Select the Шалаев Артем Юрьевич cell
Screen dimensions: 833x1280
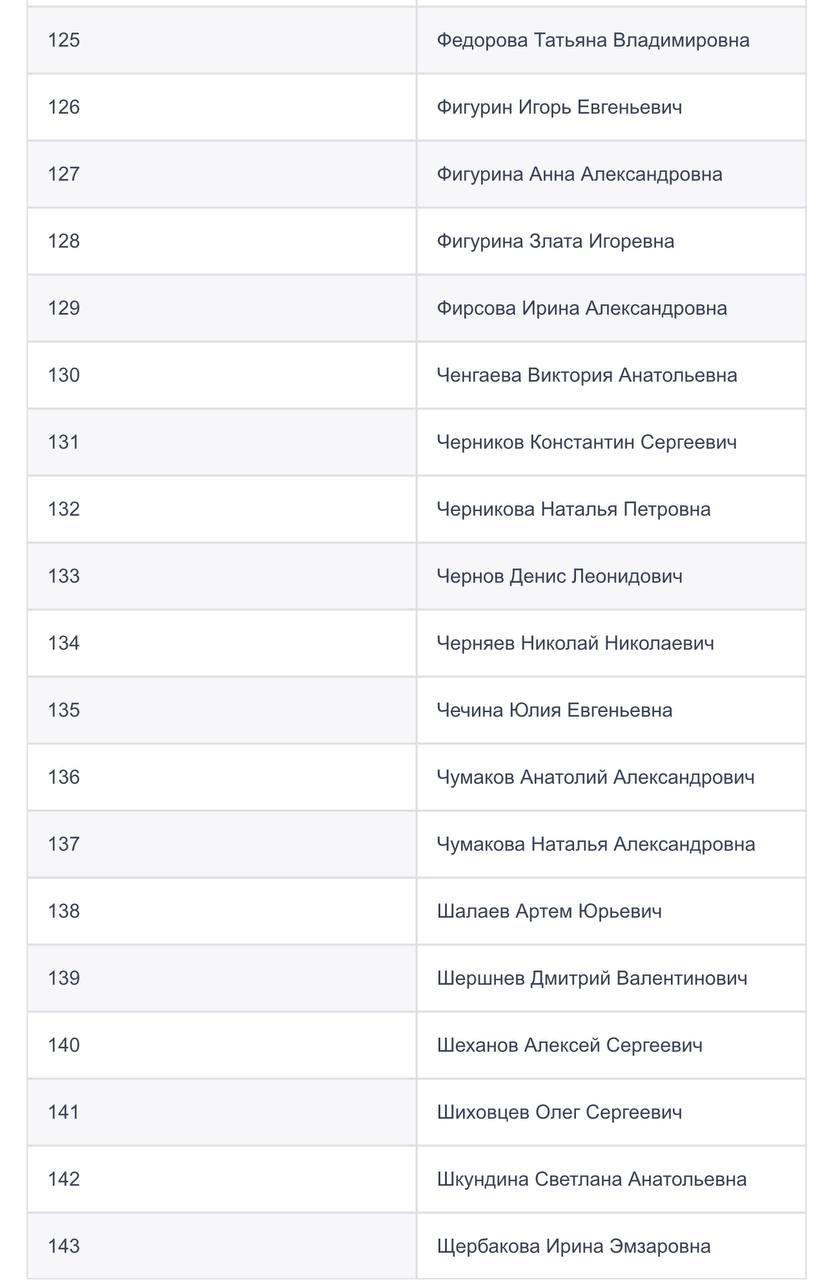coord(549,911)
